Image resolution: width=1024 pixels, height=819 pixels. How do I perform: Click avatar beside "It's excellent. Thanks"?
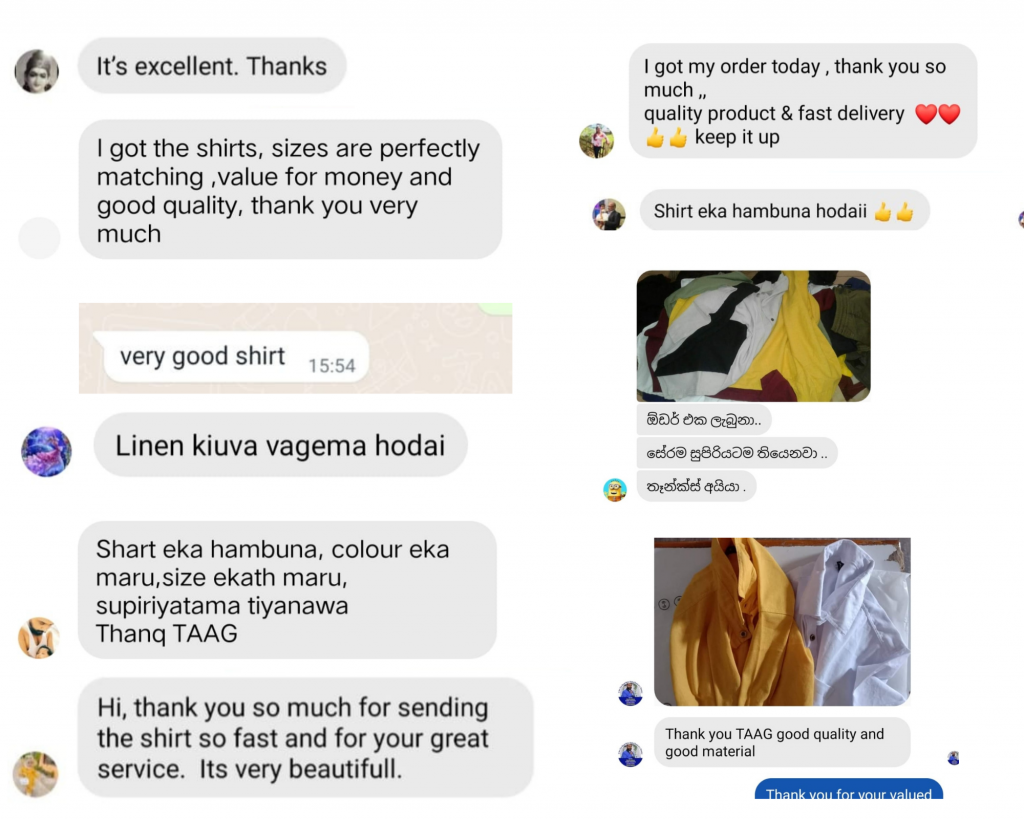[x=37, y=71]
